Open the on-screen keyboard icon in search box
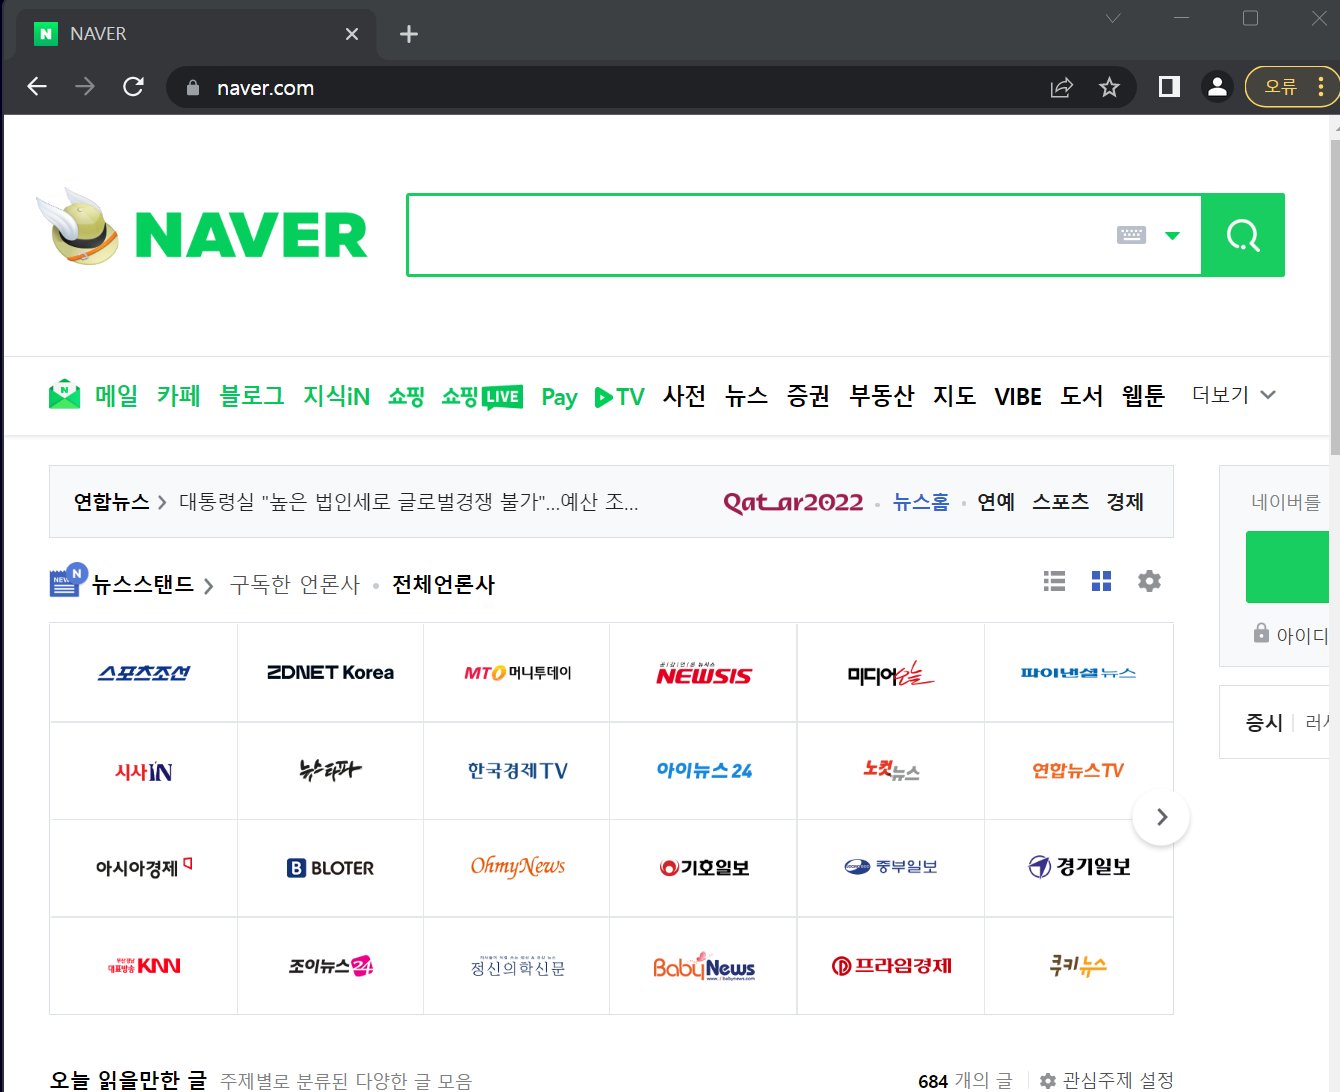This screenshot has height=1092, width=1340. point(1131,235)
